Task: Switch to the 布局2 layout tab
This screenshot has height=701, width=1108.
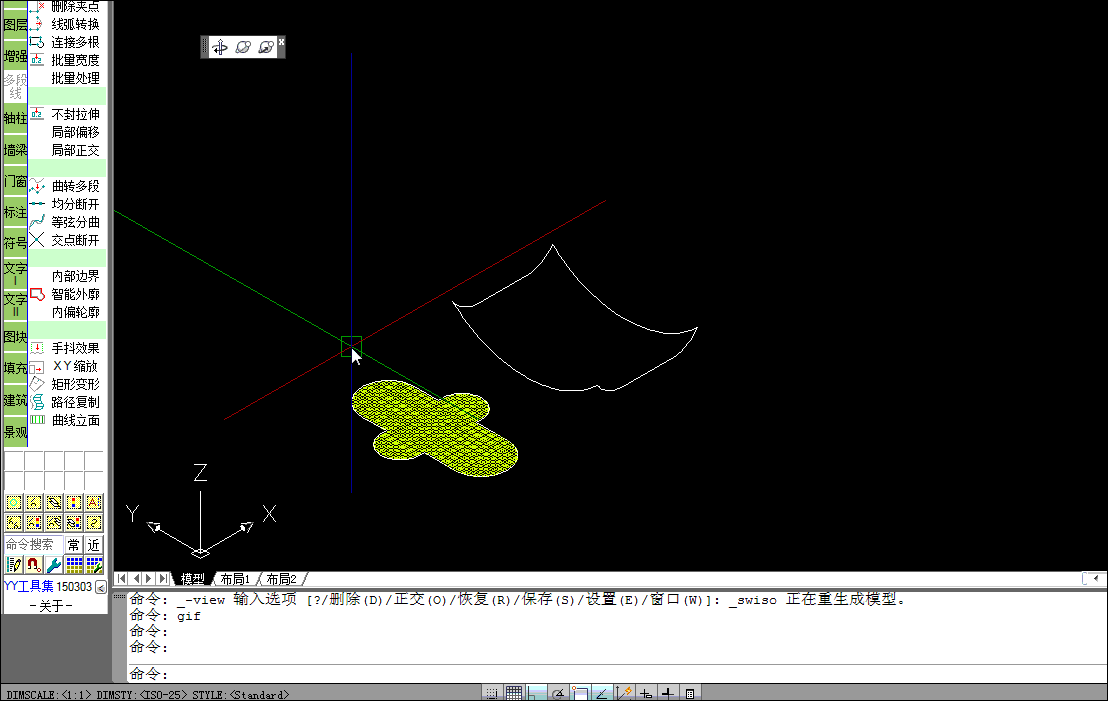Action: (281, 579)
